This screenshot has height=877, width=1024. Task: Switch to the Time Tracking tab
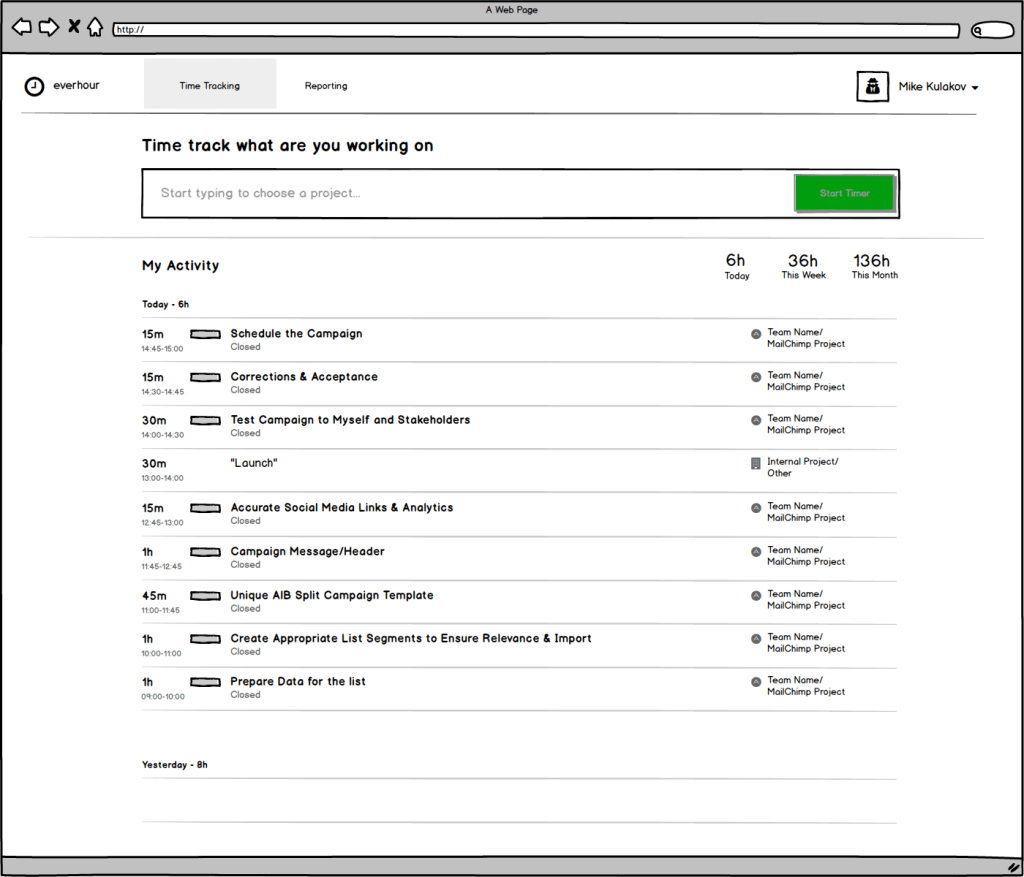pos(210,85)
